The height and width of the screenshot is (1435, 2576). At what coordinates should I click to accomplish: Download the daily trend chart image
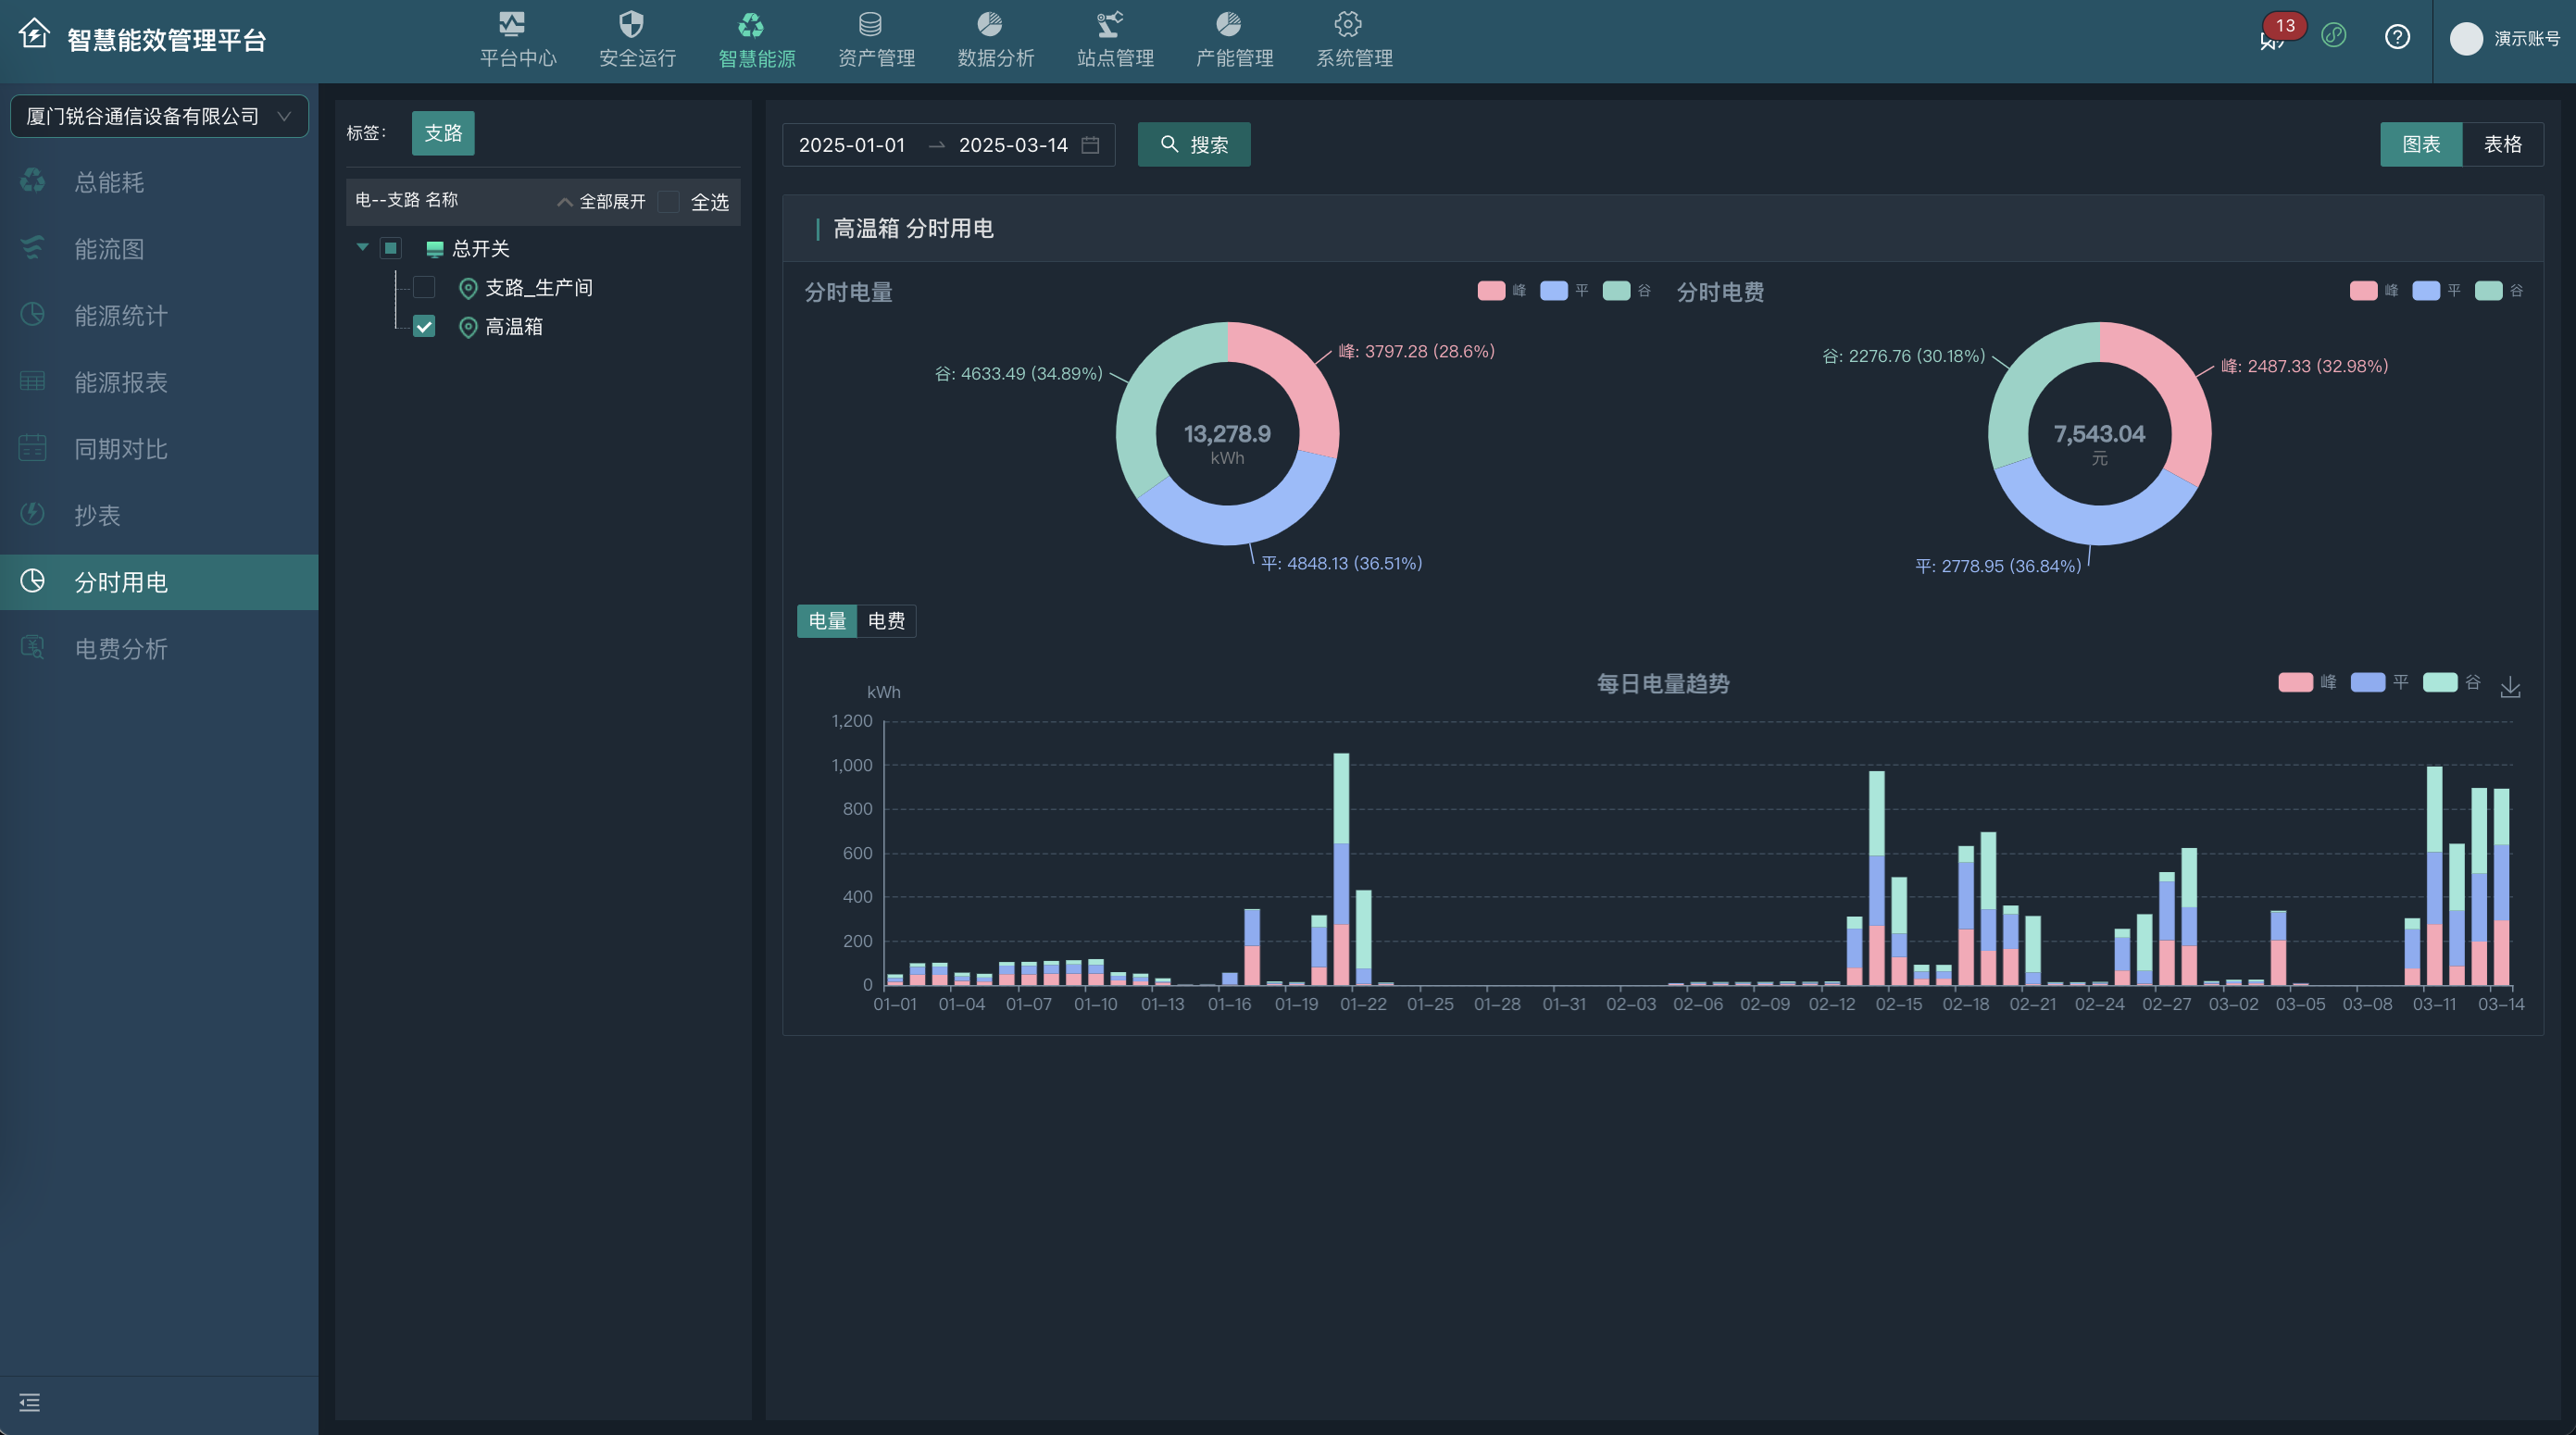click(2510, 687)
